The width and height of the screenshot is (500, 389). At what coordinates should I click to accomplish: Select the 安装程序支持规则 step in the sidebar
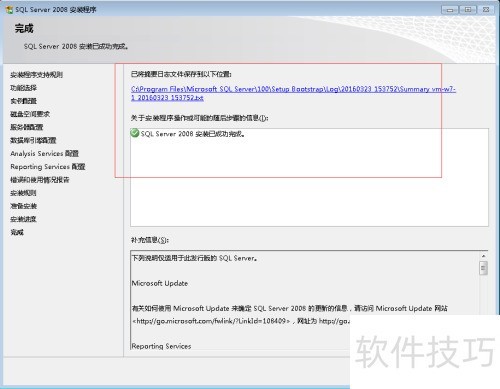click(x=36, y=75)
